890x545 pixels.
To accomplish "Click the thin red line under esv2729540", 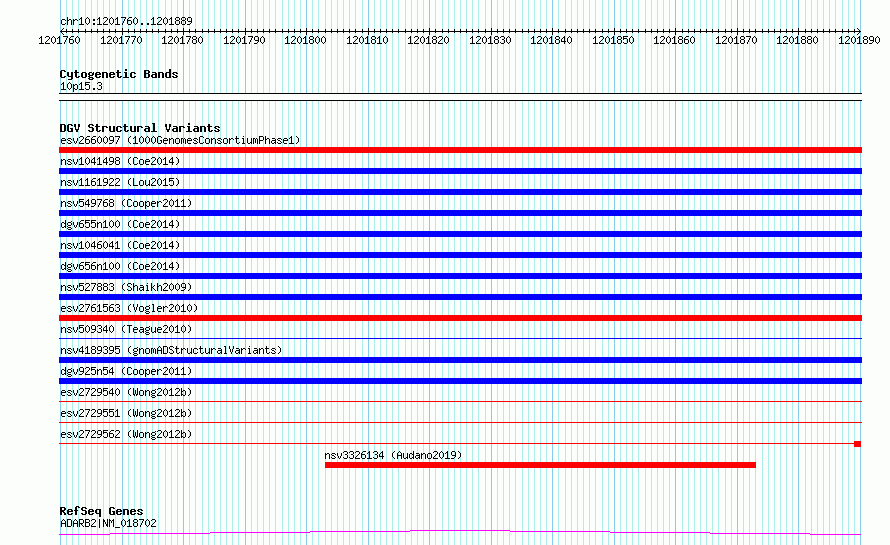I will tap(460, 402).
